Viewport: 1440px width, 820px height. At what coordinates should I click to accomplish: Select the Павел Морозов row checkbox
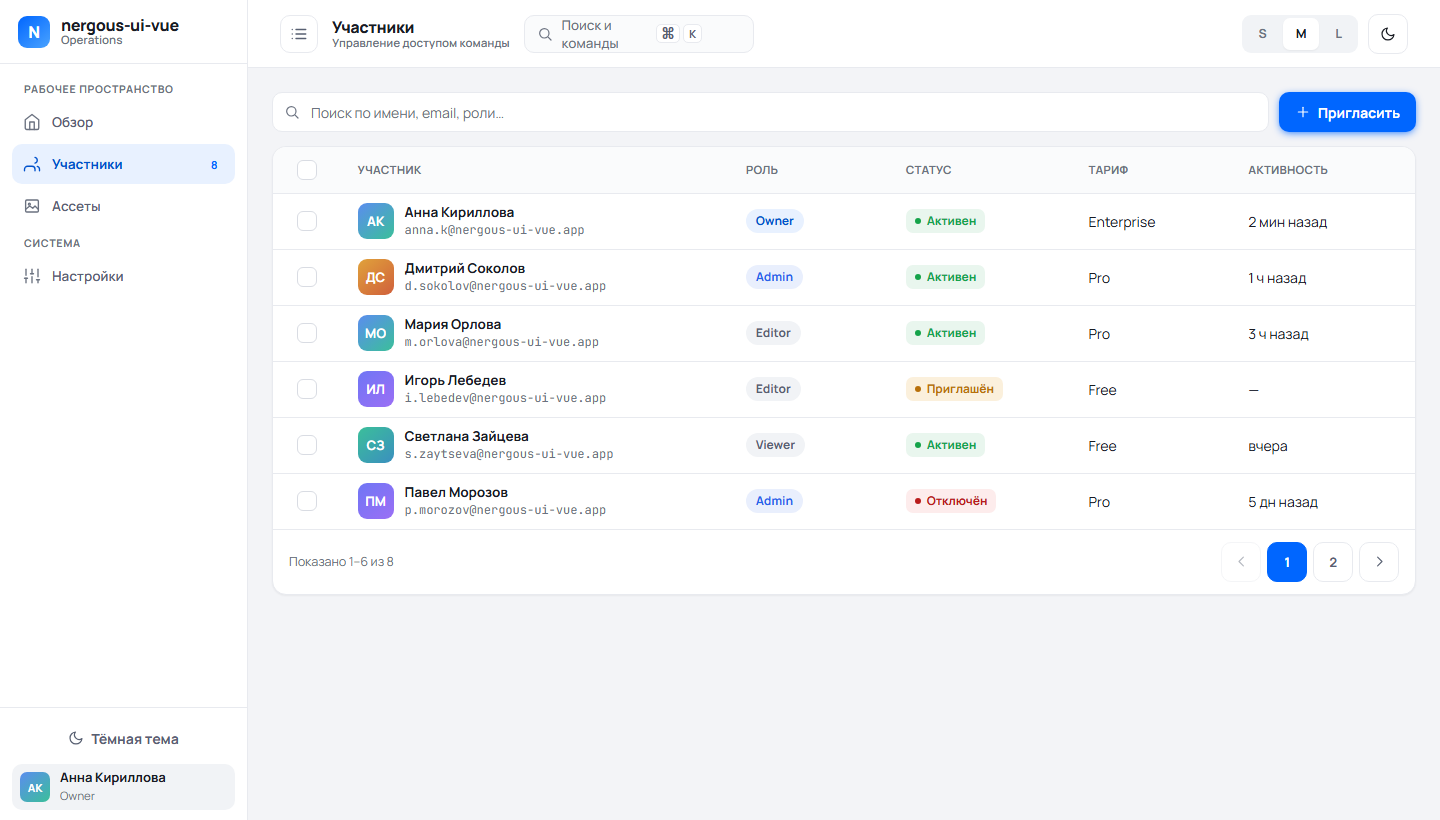point(307,501)
